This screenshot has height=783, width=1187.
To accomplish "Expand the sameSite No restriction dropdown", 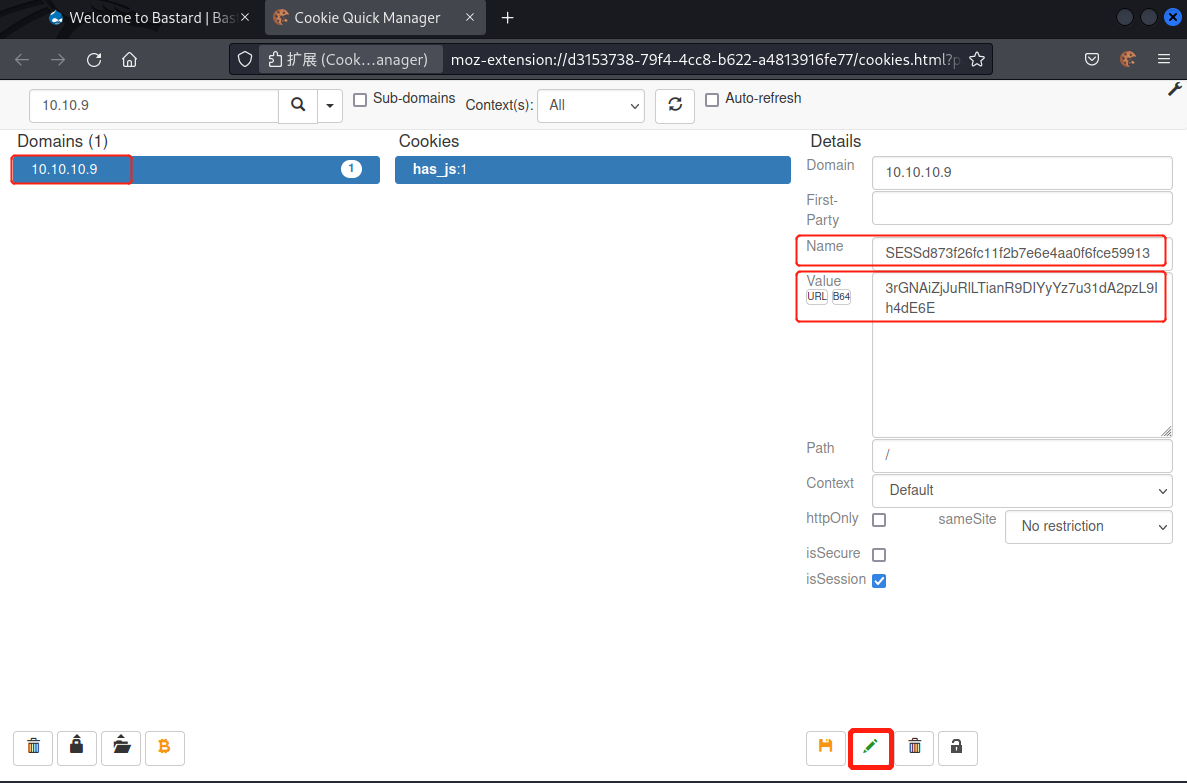I will pyautogui.click(x=1088, y=526).
